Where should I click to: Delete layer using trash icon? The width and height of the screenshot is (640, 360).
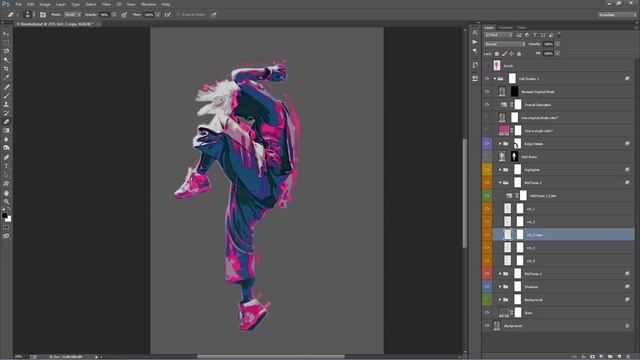click(x=628, y=356)
